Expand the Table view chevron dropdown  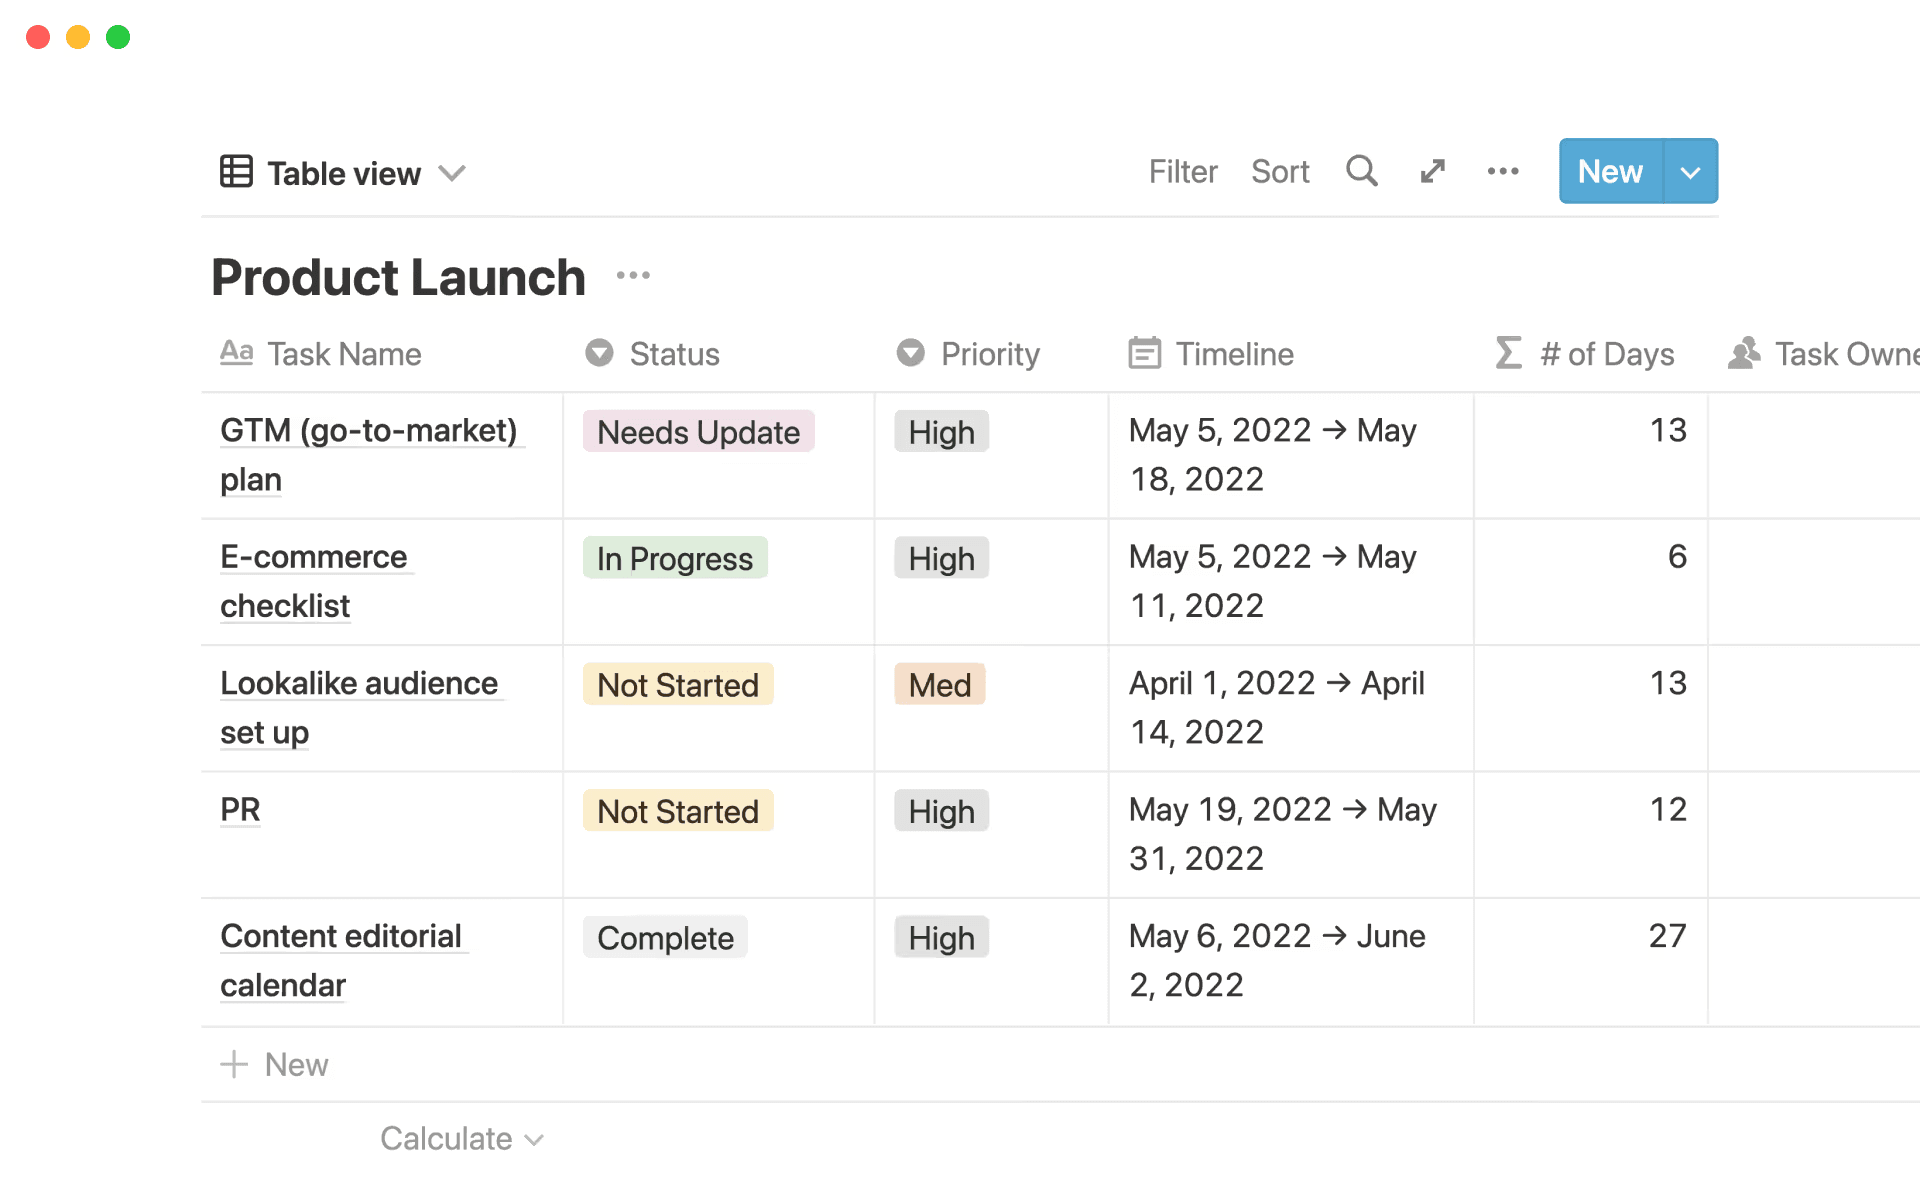(x=452, y=173)
